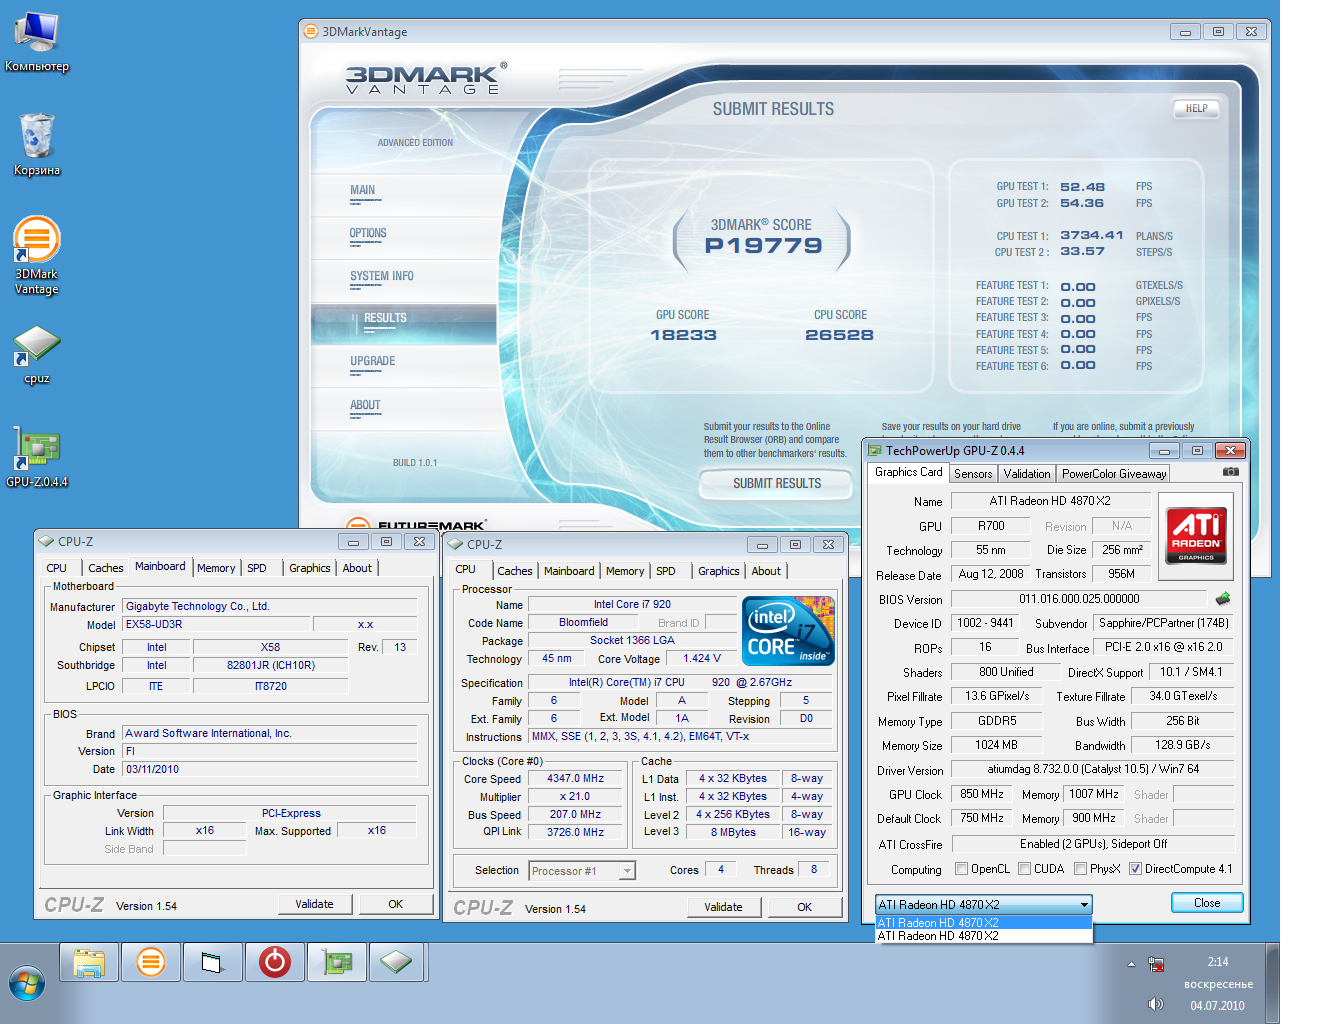The width and height of the screenshot is (1334, 1024).
Task: Click the Close button in GPU-Z
Action: (x=1207, y=903)
